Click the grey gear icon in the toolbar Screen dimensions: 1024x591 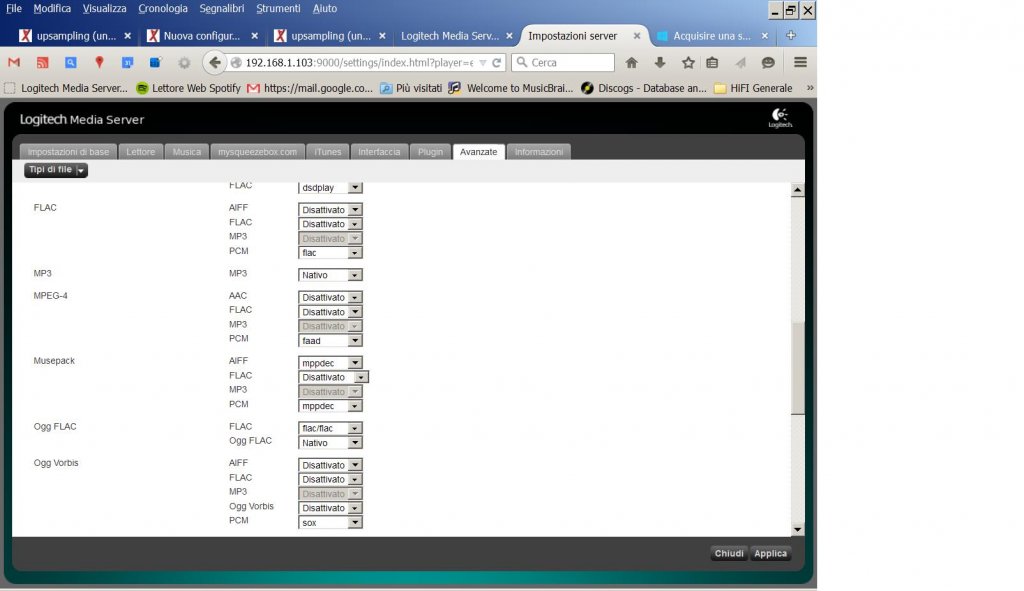click(184, 63)
